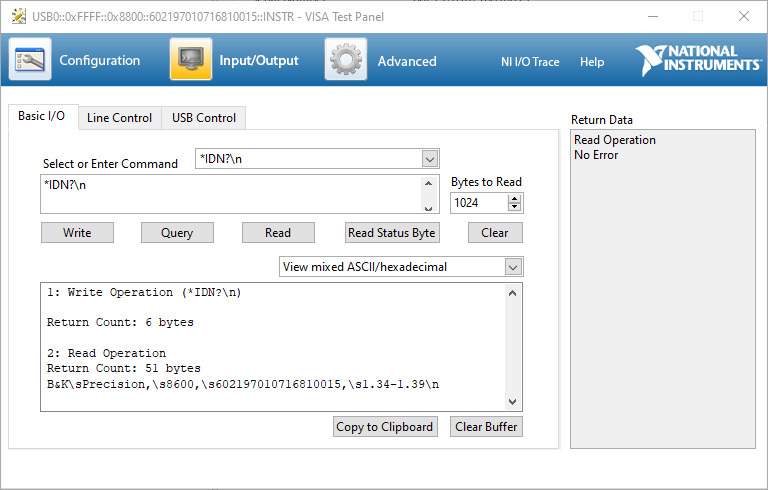Viewport: 768px width, 490px height.
Task: Click the National Instruments logo
Action: click(698, 60)
